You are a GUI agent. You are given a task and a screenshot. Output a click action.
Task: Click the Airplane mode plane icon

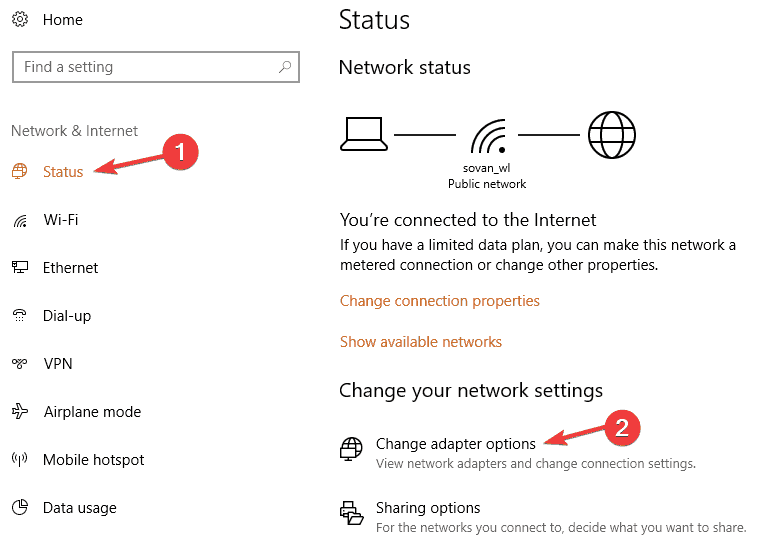point(20,411)
